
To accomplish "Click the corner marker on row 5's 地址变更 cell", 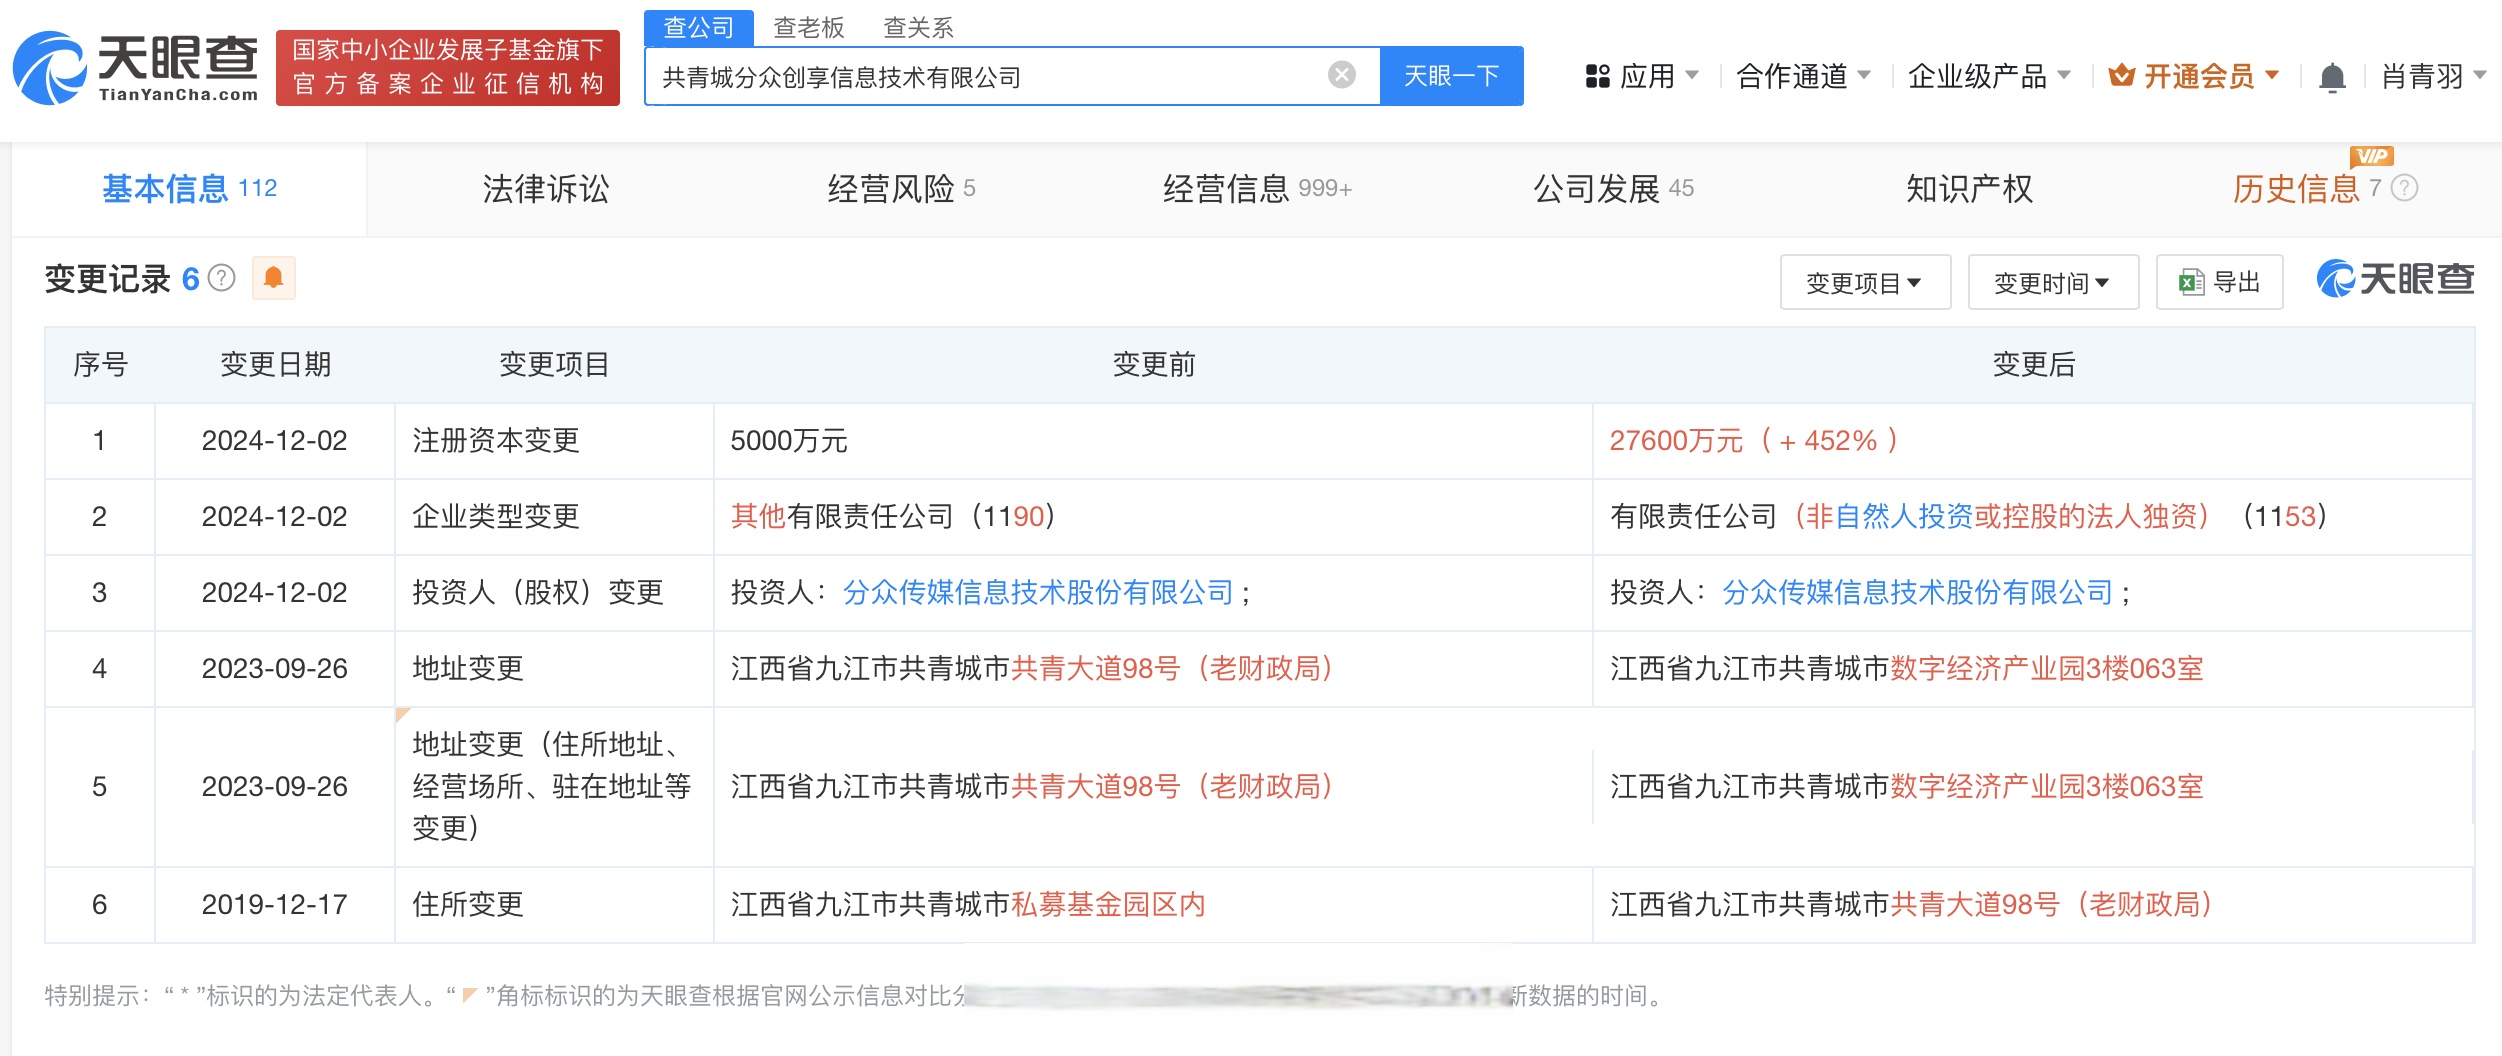I will tap(402, 714).
